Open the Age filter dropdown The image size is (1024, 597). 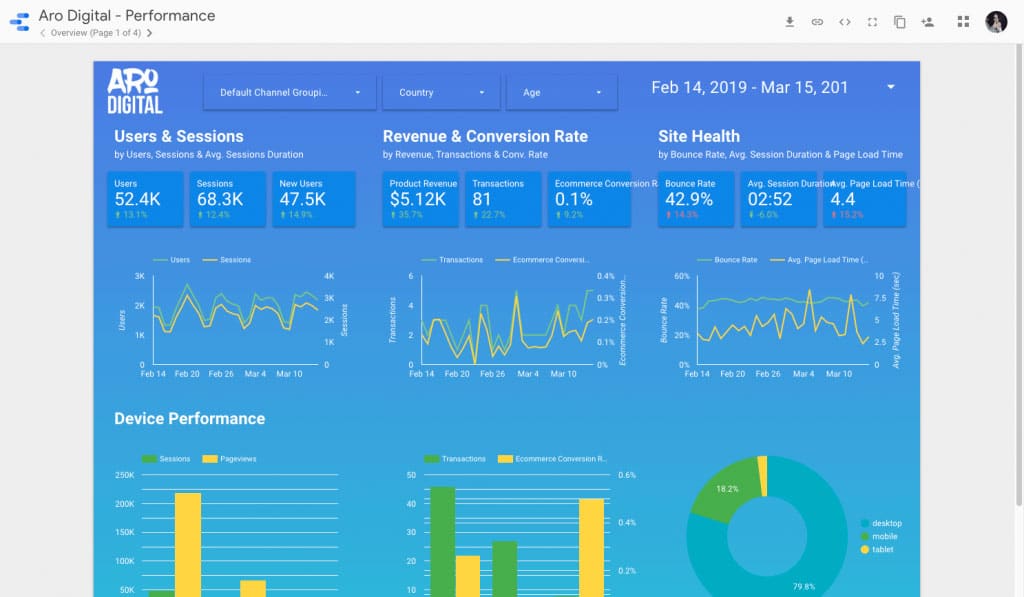tap(562, 92)
